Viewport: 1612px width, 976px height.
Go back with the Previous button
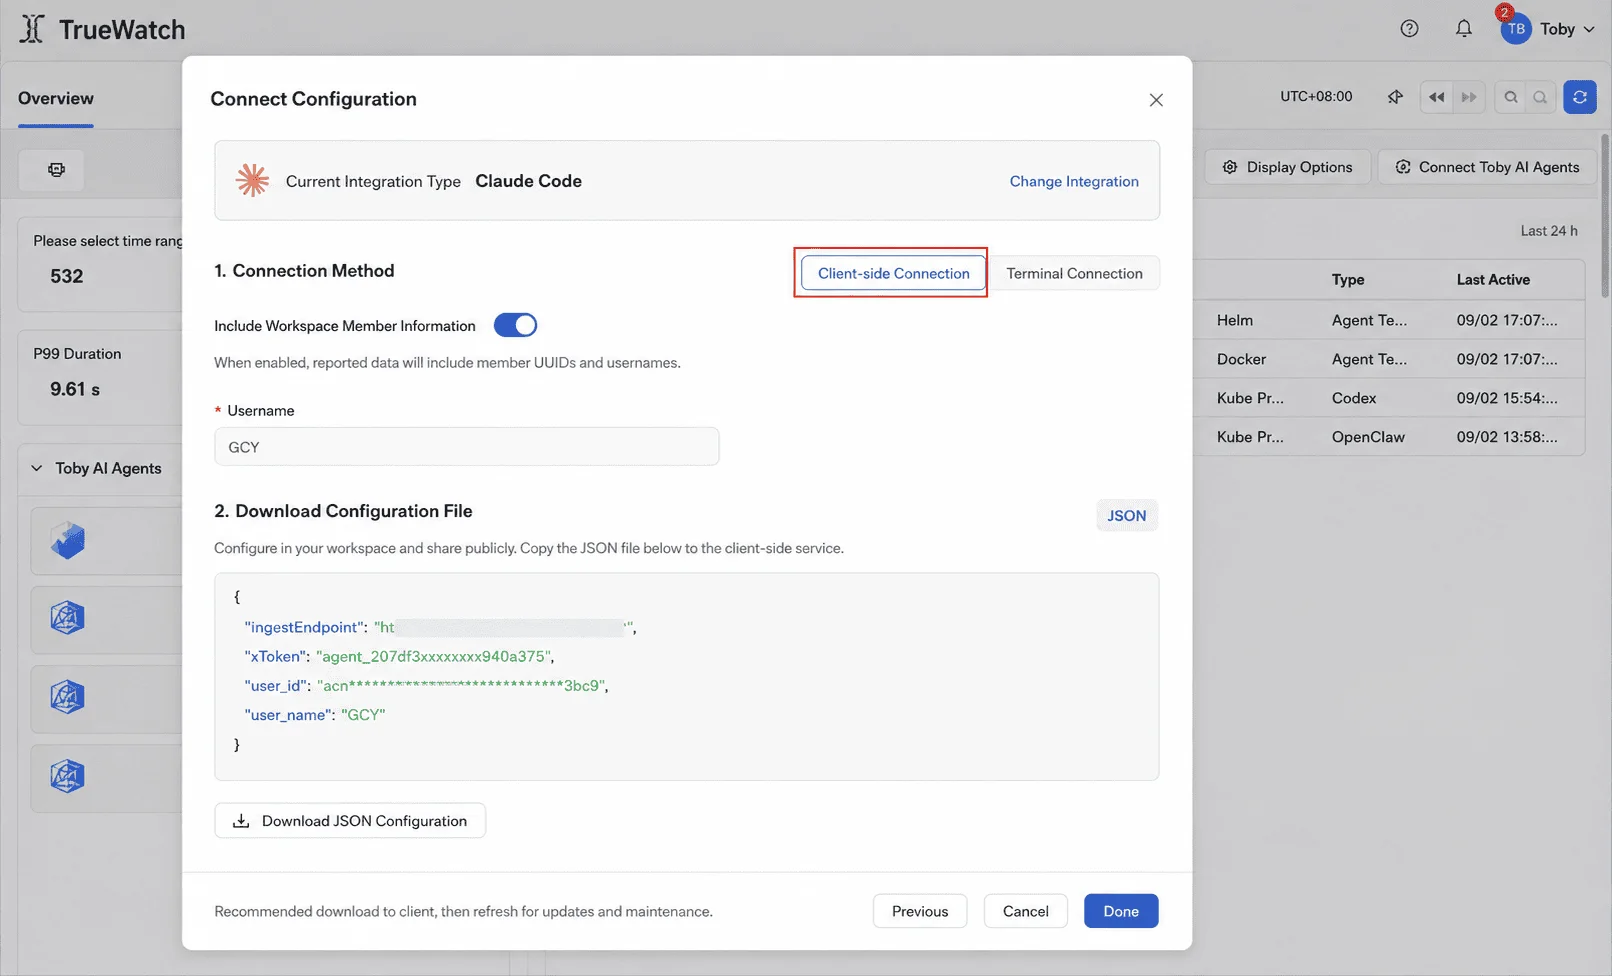920,911
